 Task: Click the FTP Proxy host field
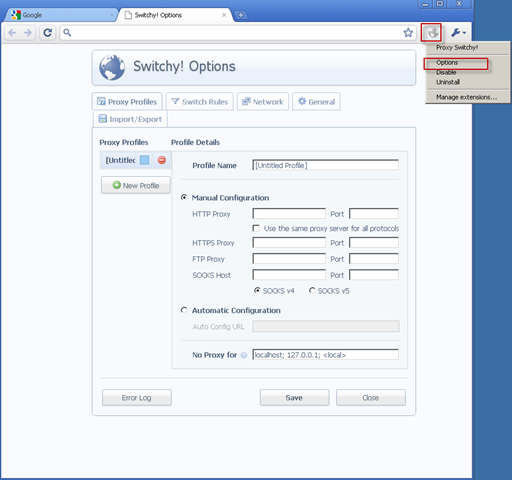[x=289, y=259]
